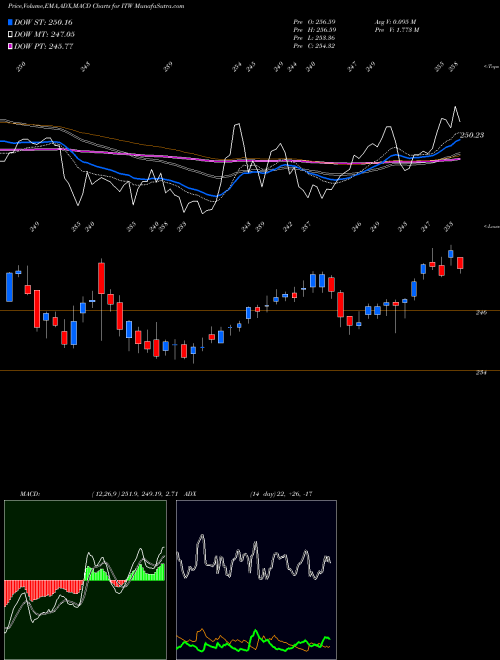Click the 'Pre O: 256.39' value
500x660 pixels.
[x=314, y=21]
